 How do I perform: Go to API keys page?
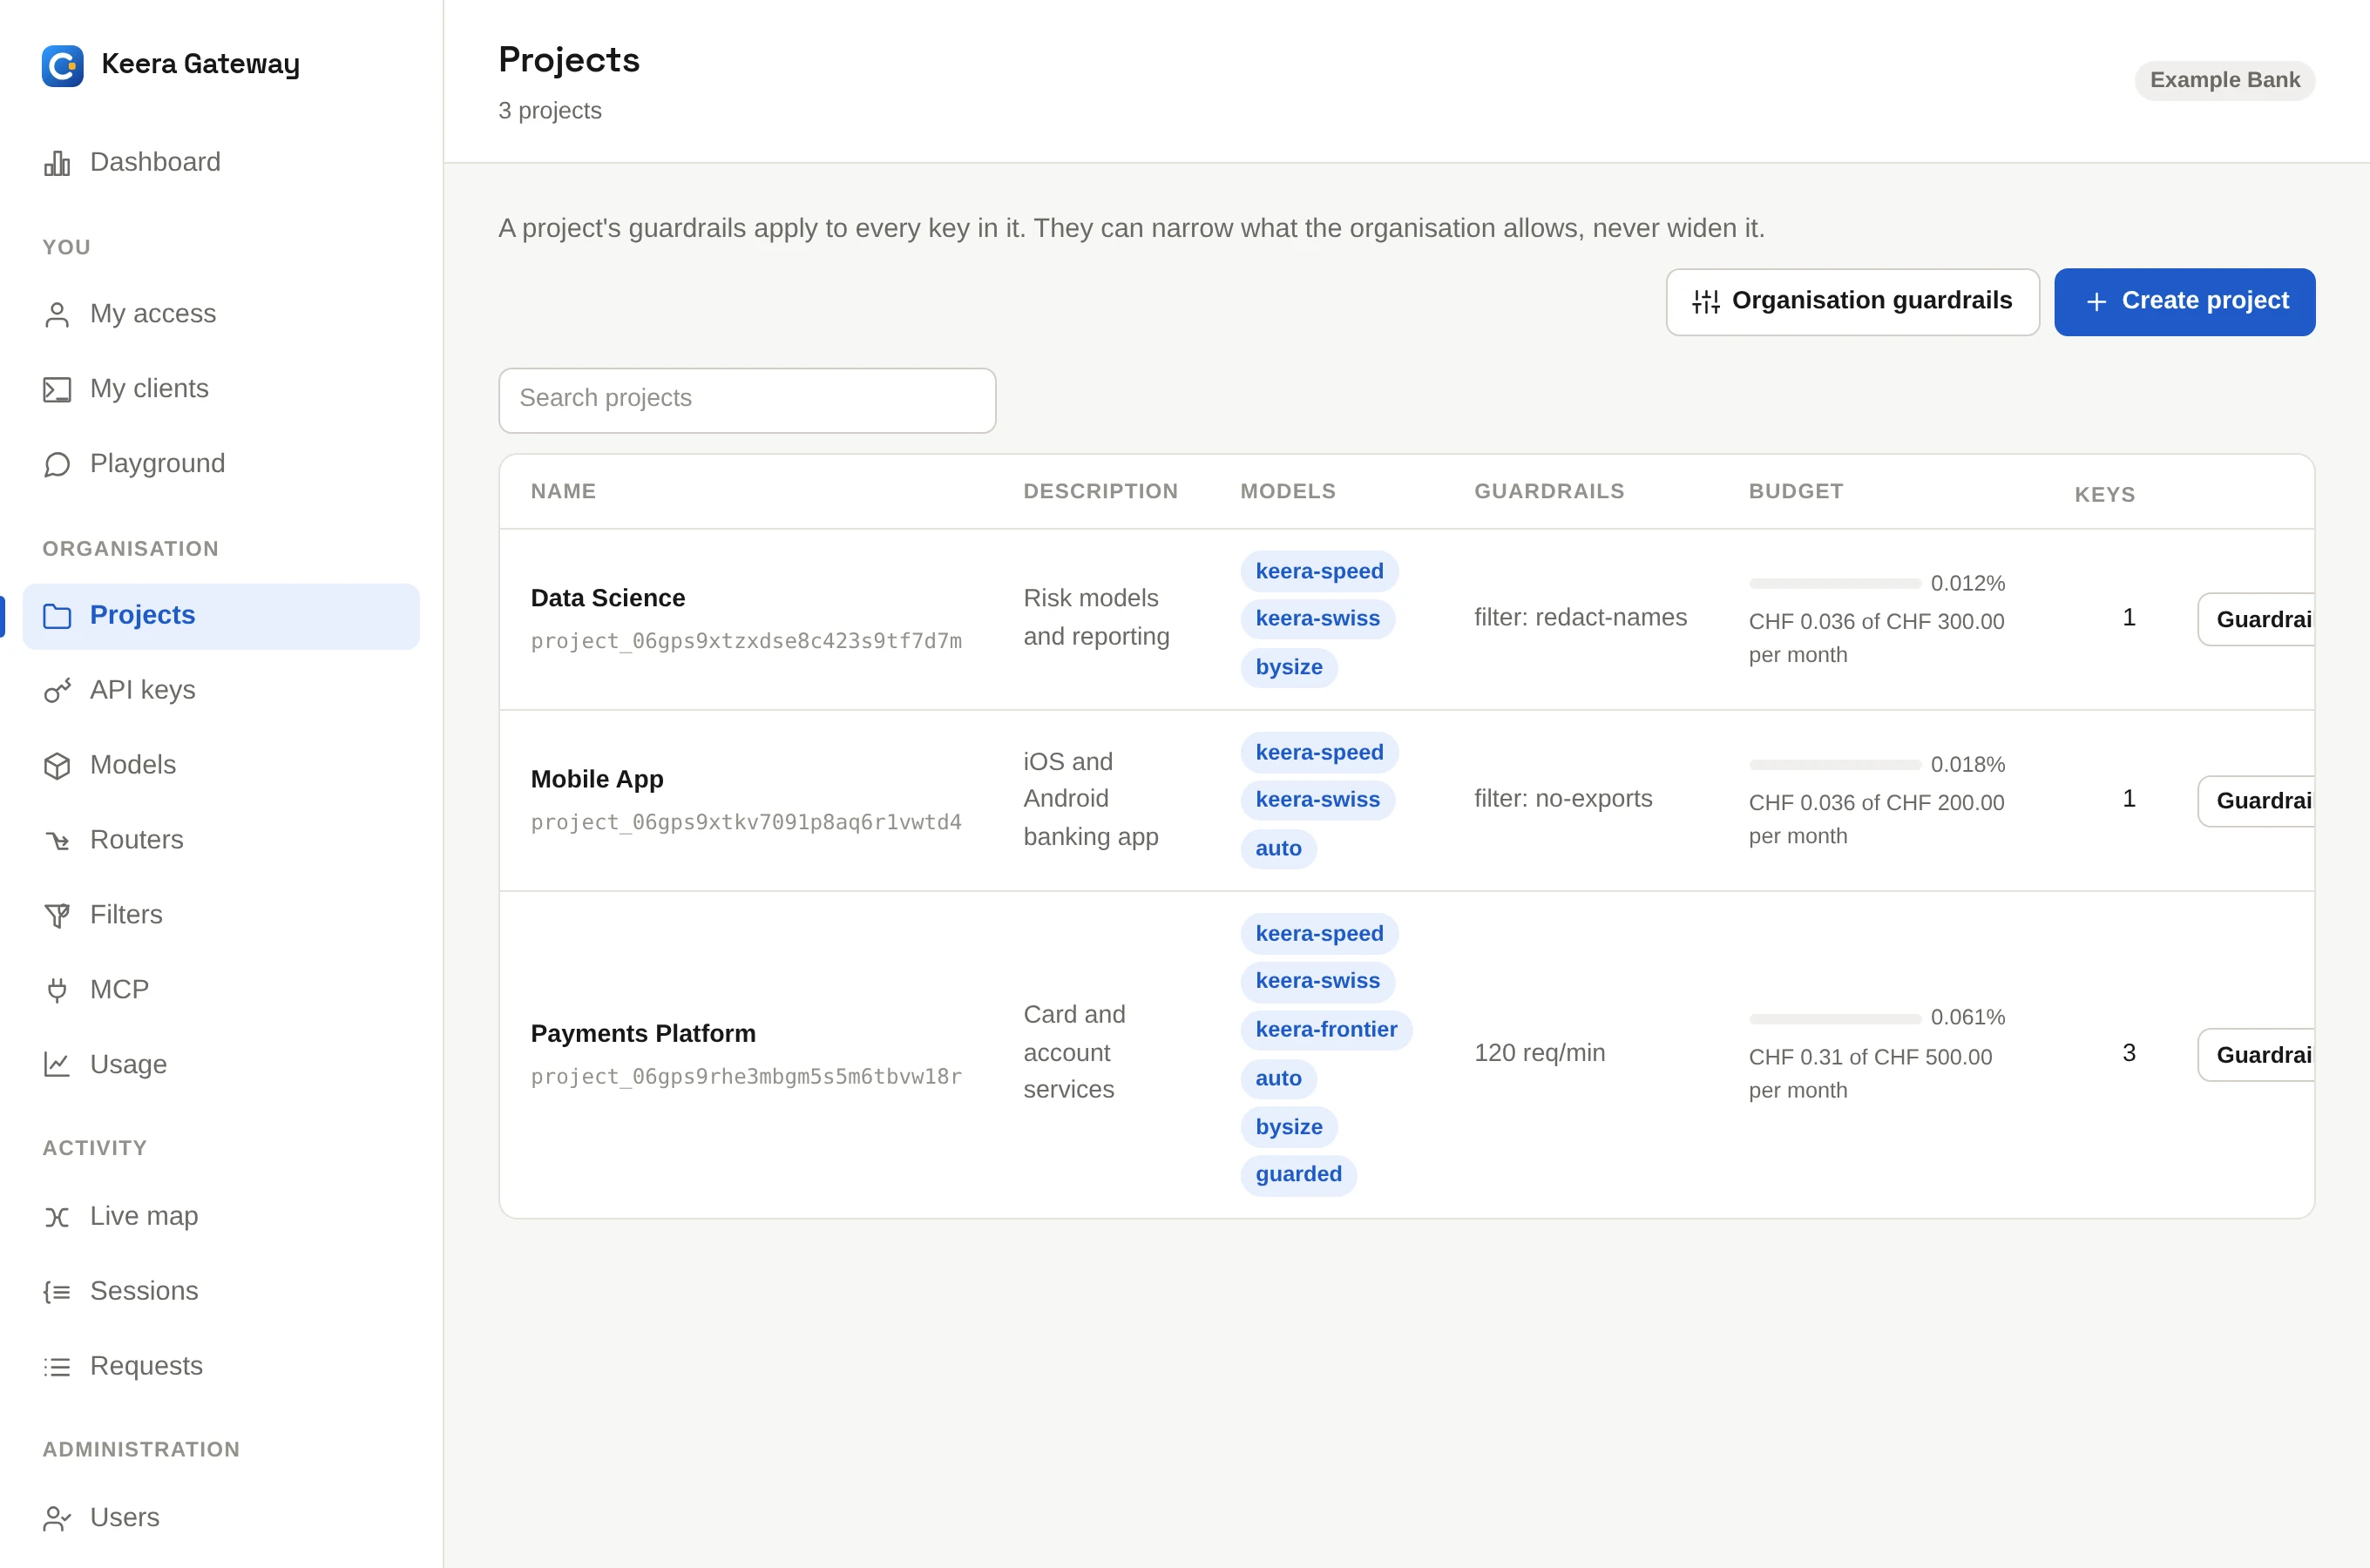[x=221, y=691]
